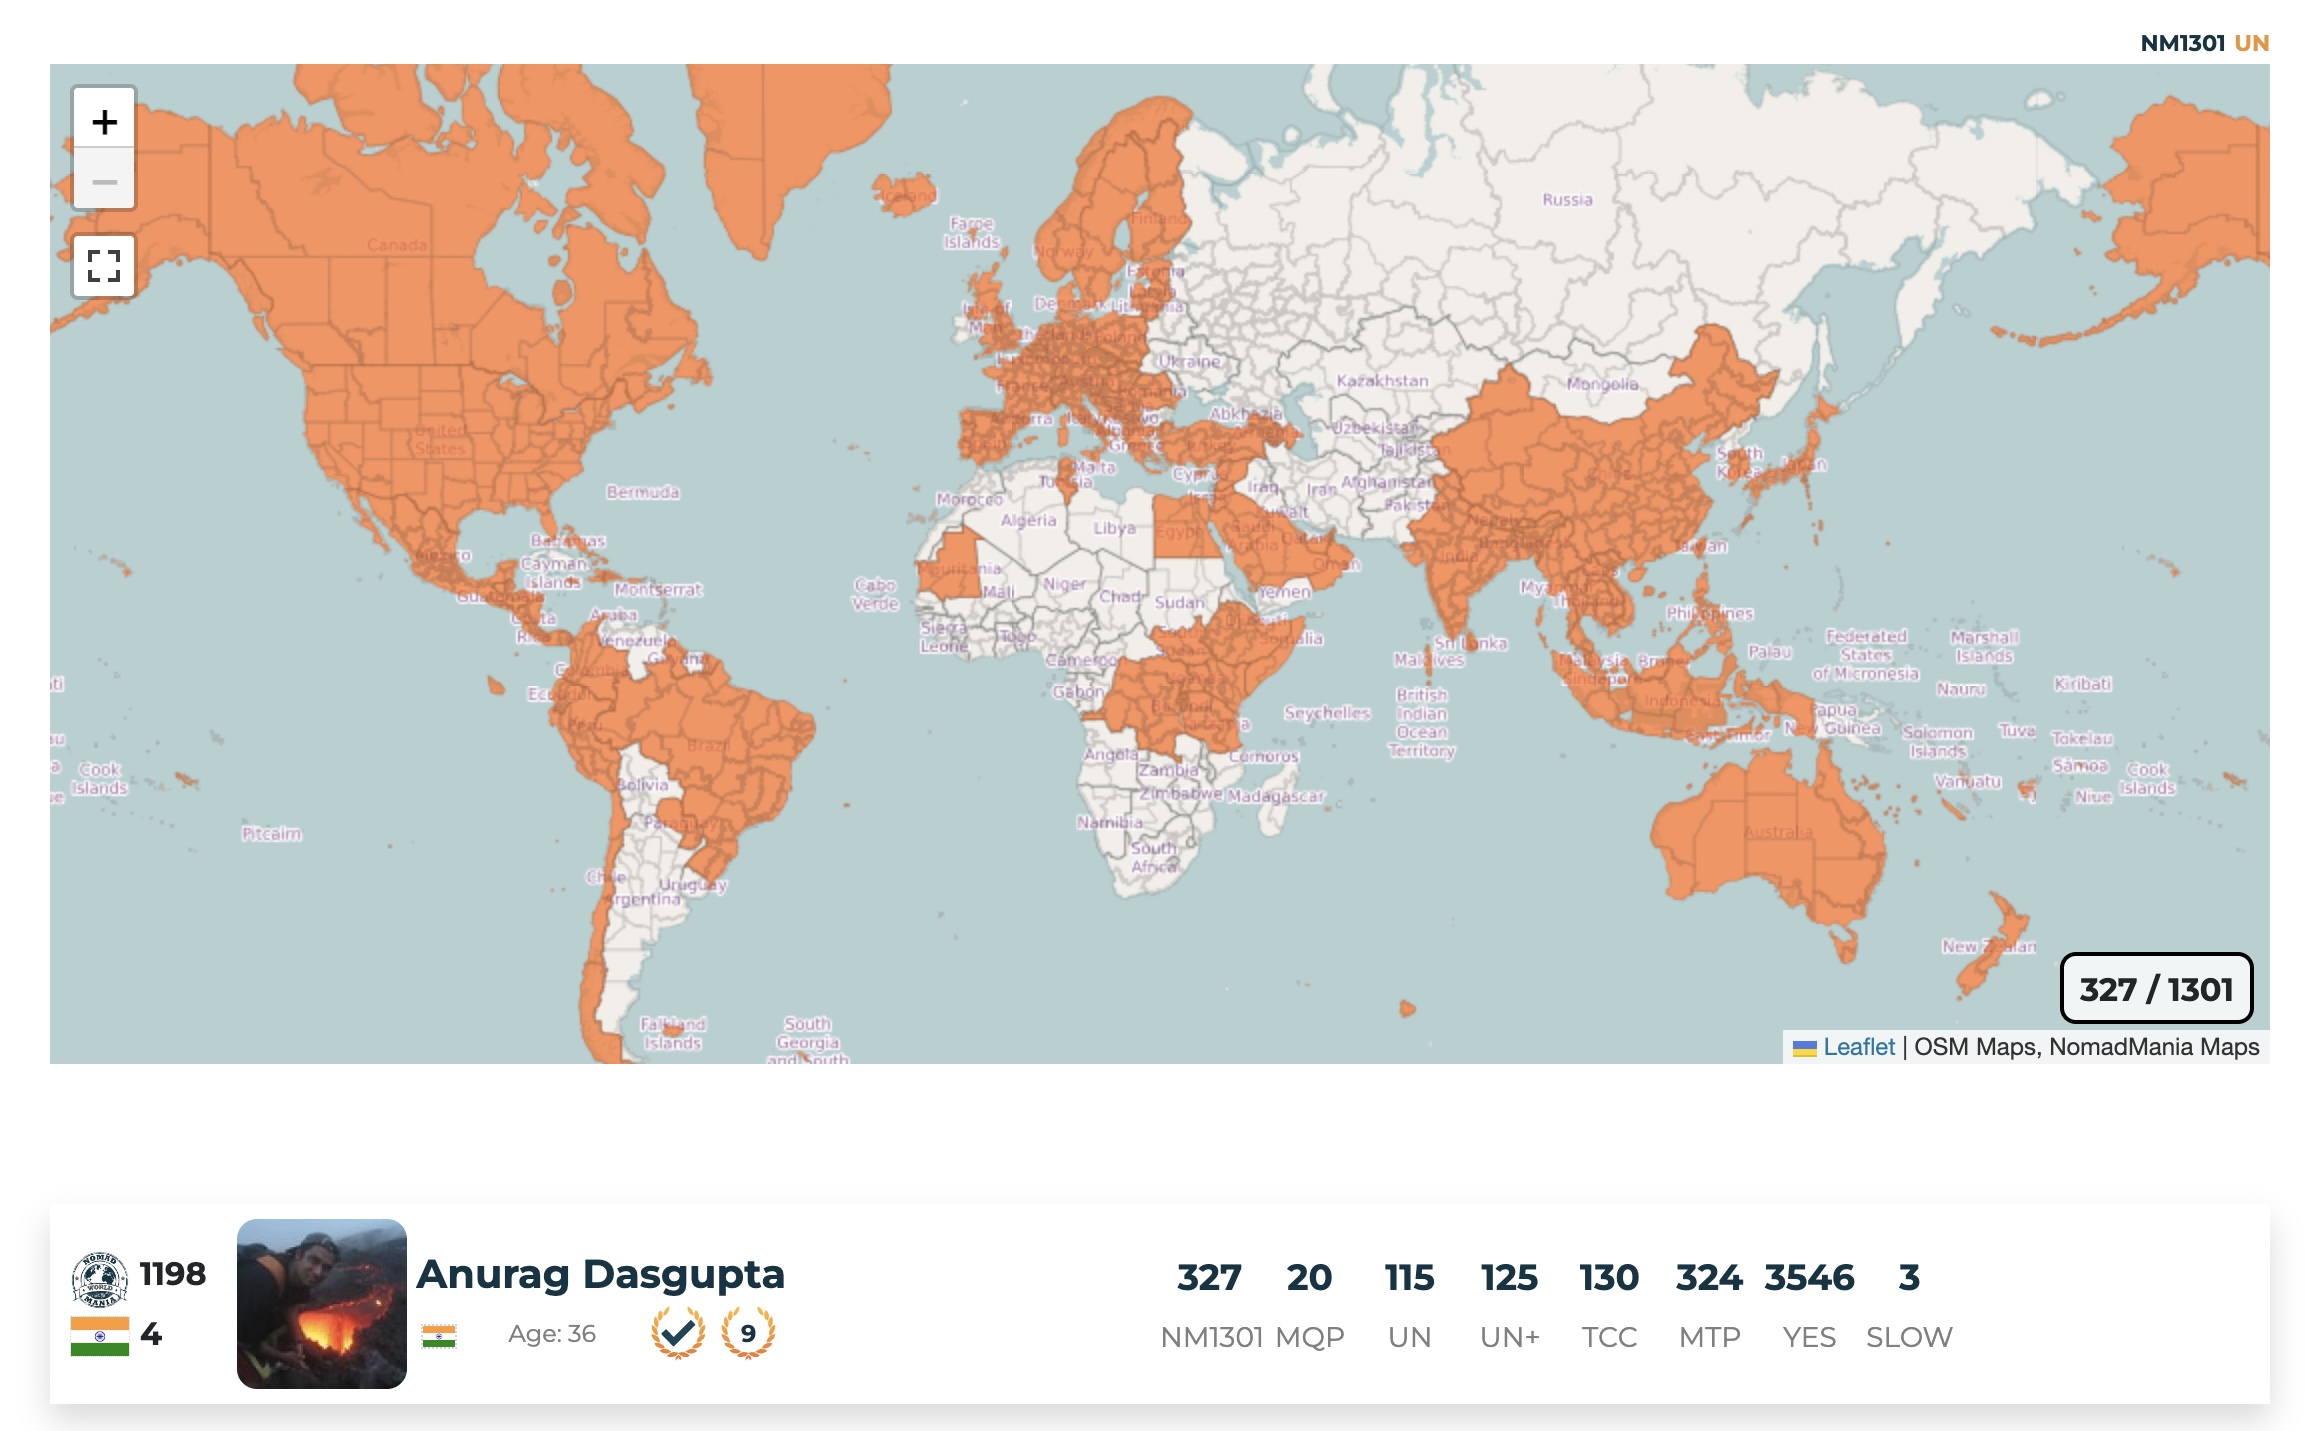Click the small India flag under name

pyautogui.click(x=439, y=1336)
